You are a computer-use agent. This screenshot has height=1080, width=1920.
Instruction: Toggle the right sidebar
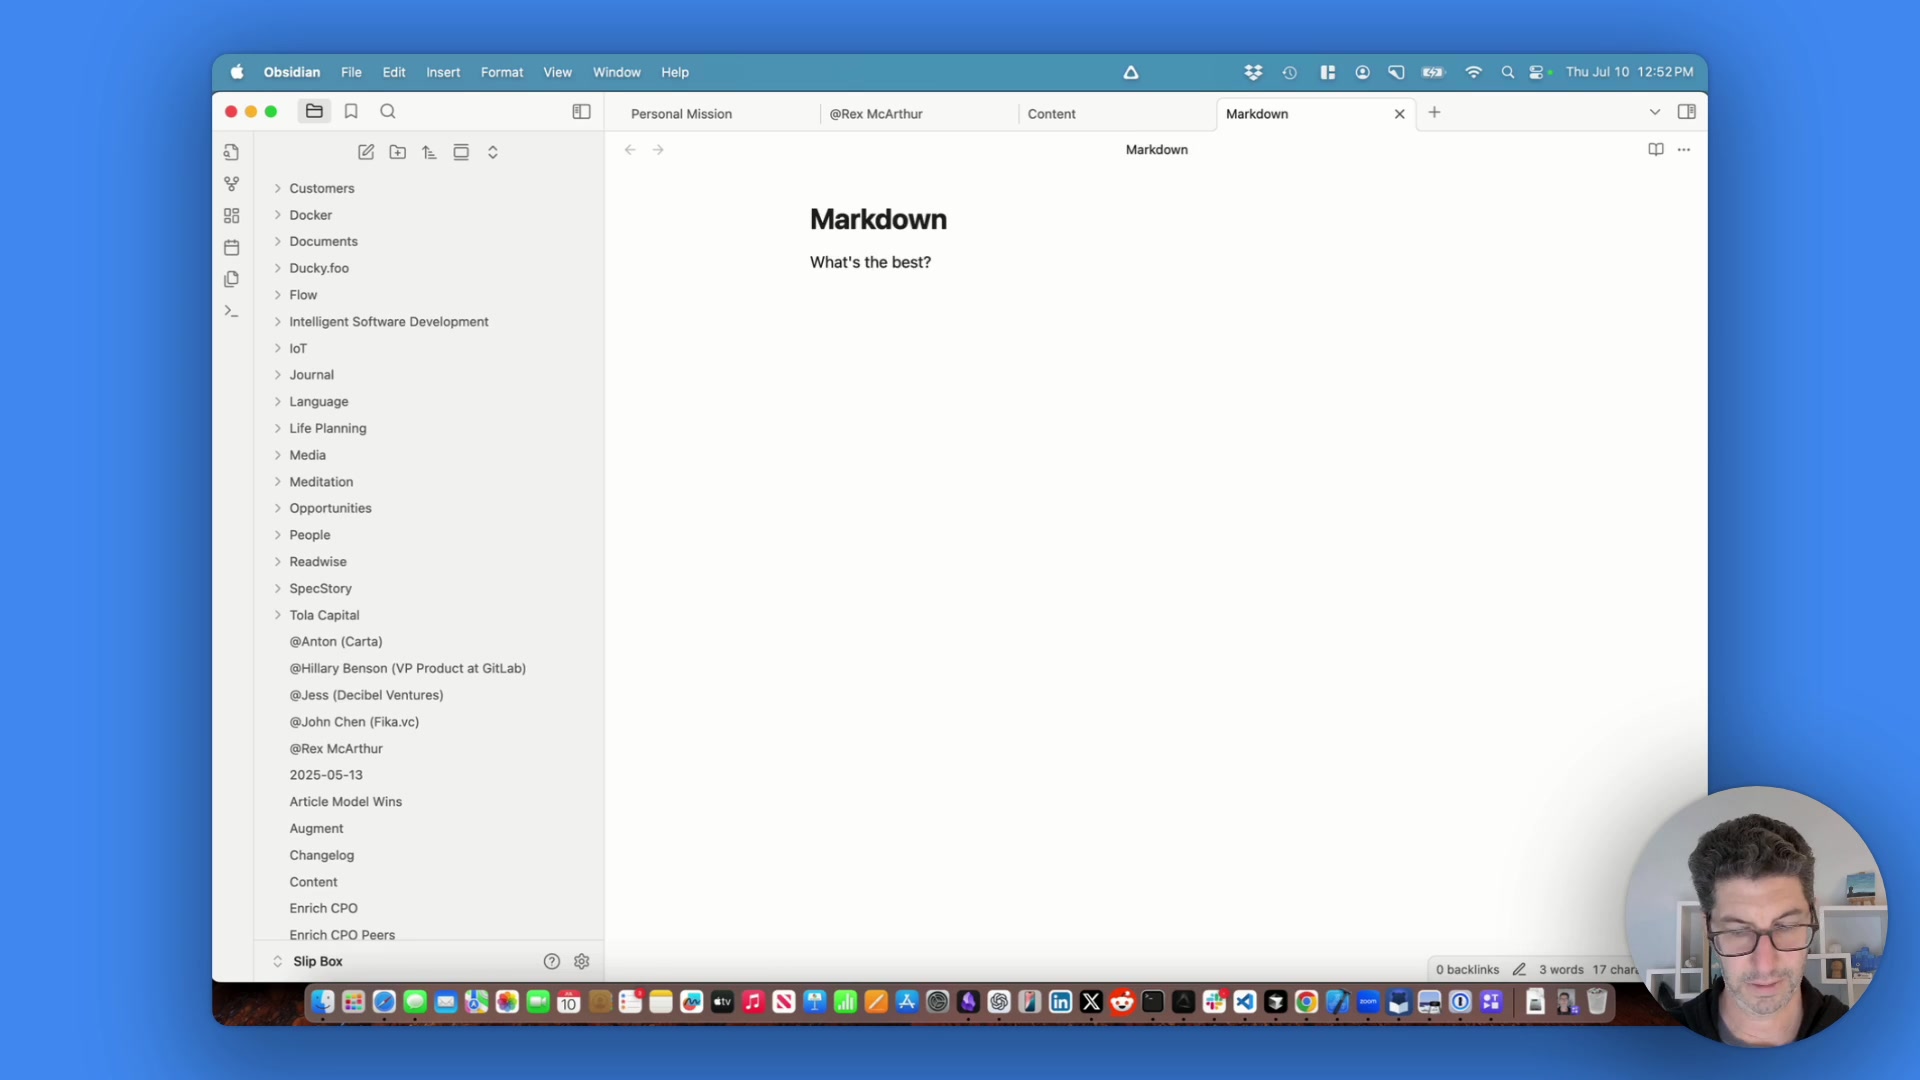[1686, 112]
